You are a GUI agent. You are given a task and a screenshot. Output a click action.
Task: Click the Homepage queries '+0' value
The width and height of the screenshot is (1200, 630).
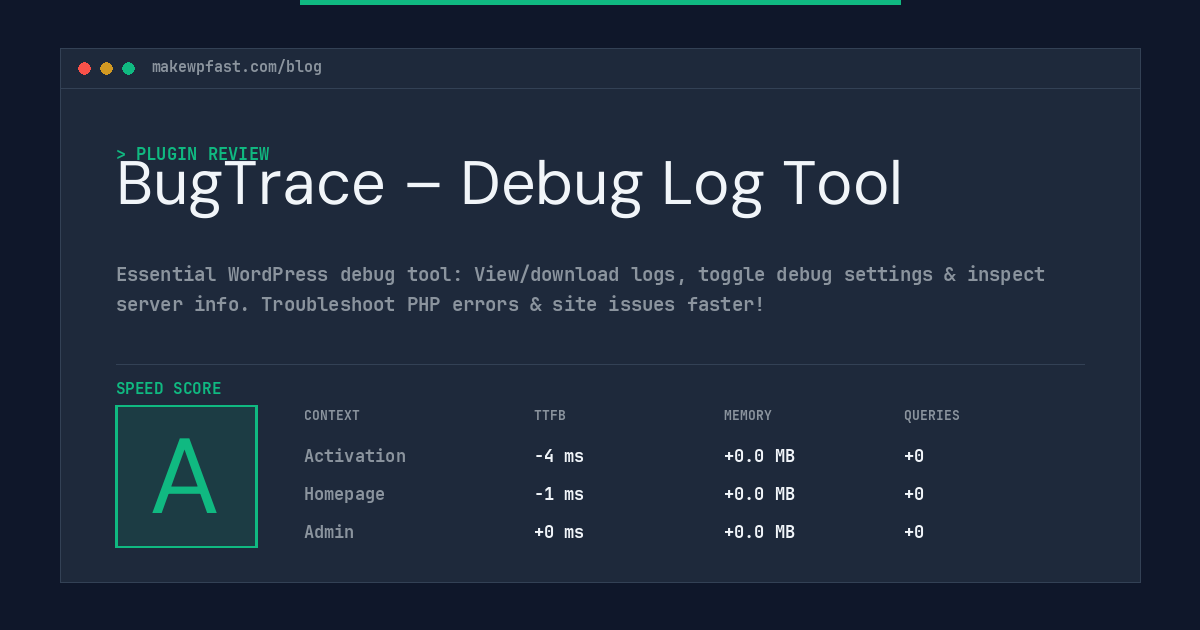[x=914, y=494]
